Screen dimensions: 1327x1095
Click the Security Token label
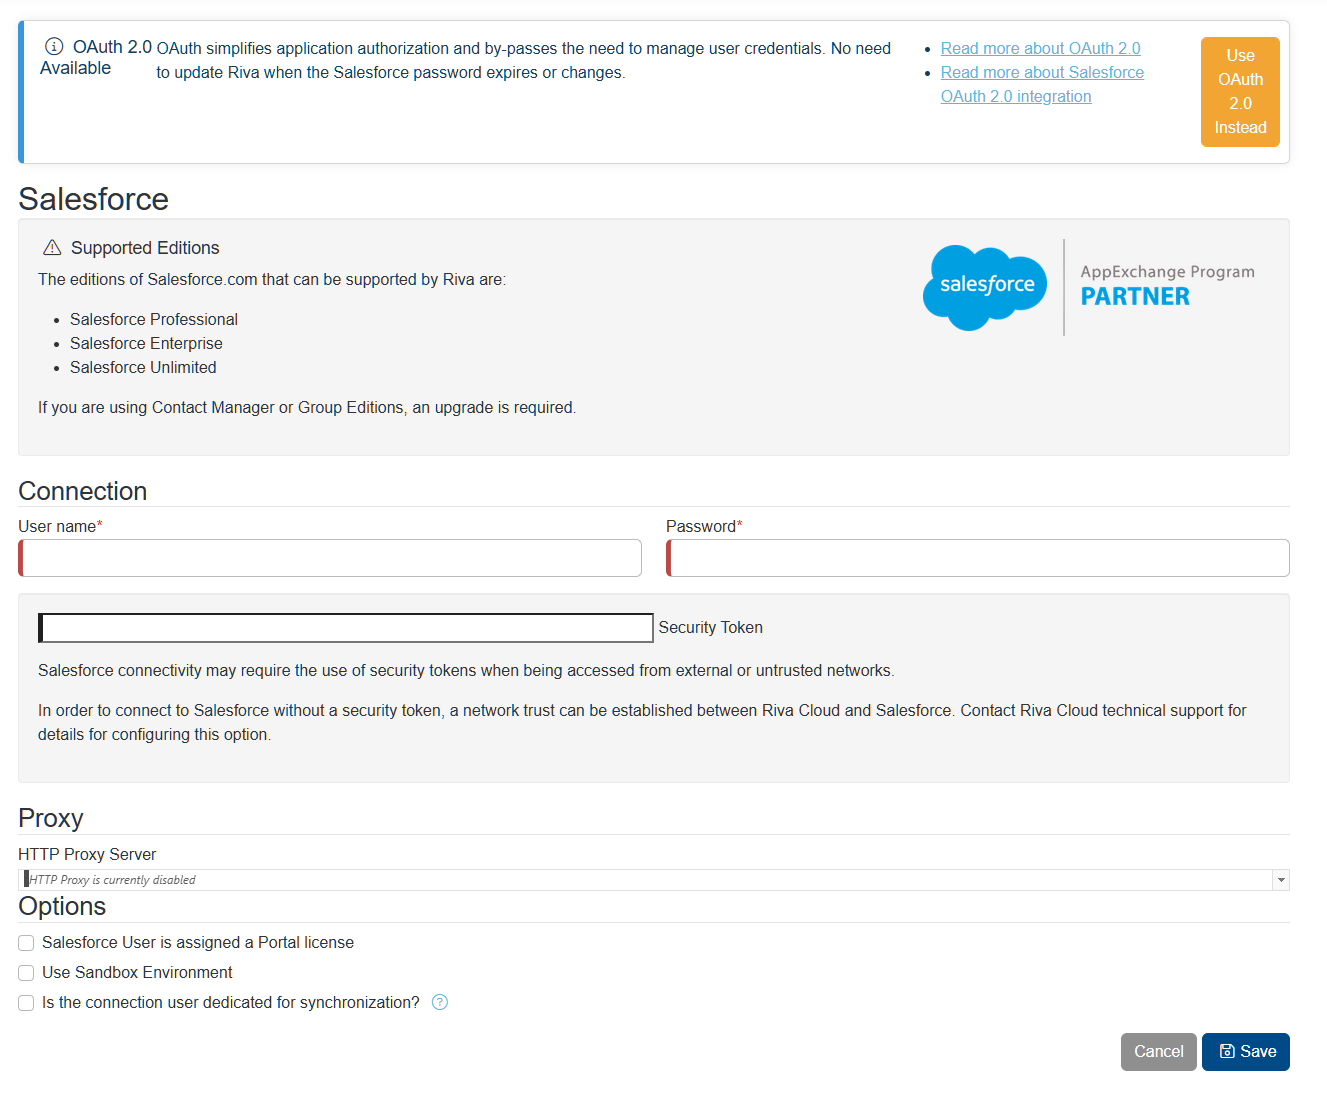[710, 627]
